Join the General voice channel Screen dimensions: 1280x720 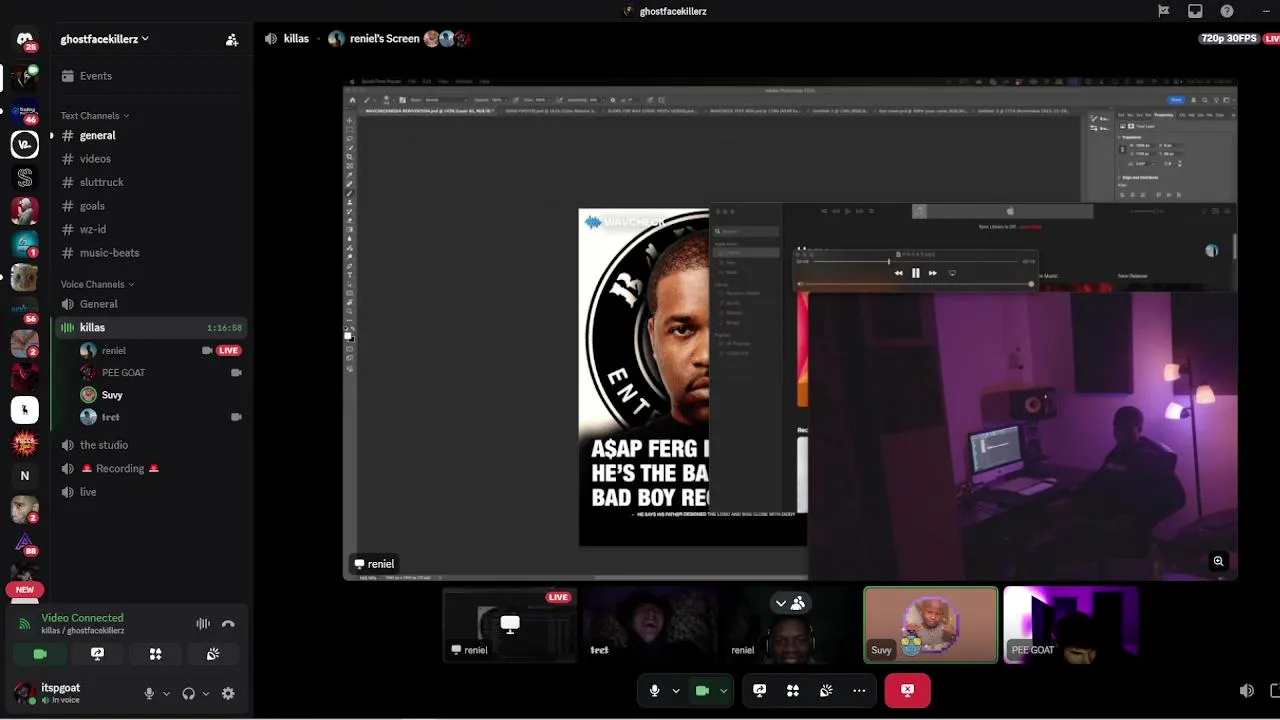(x=151, y=304)
